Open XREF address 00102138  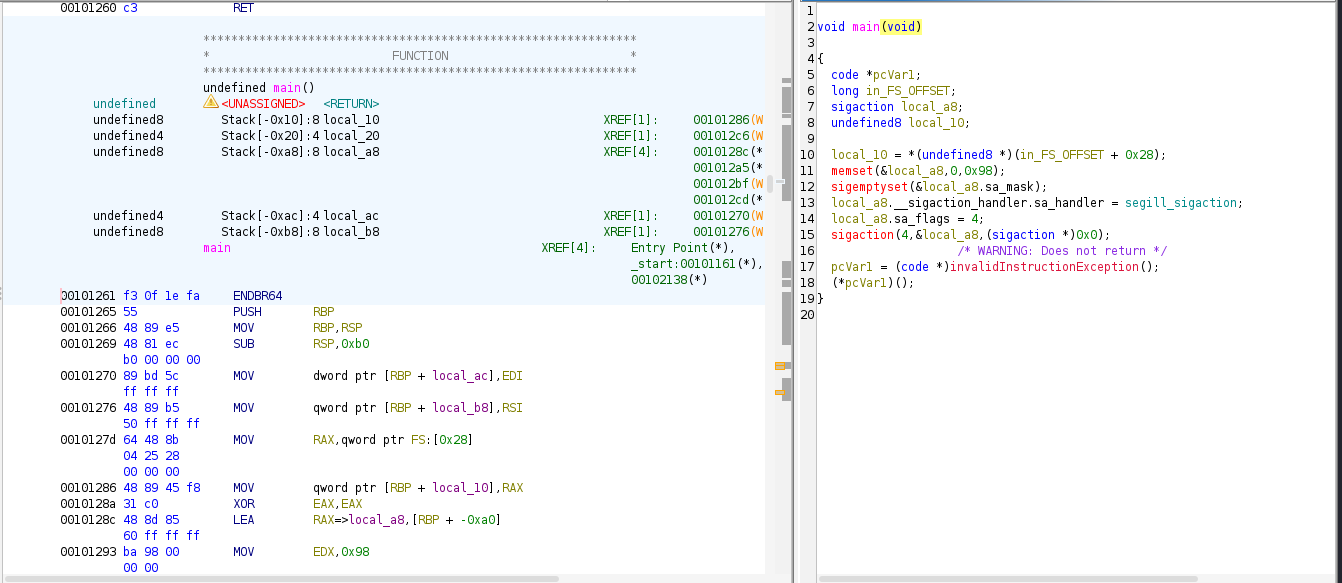668,280
